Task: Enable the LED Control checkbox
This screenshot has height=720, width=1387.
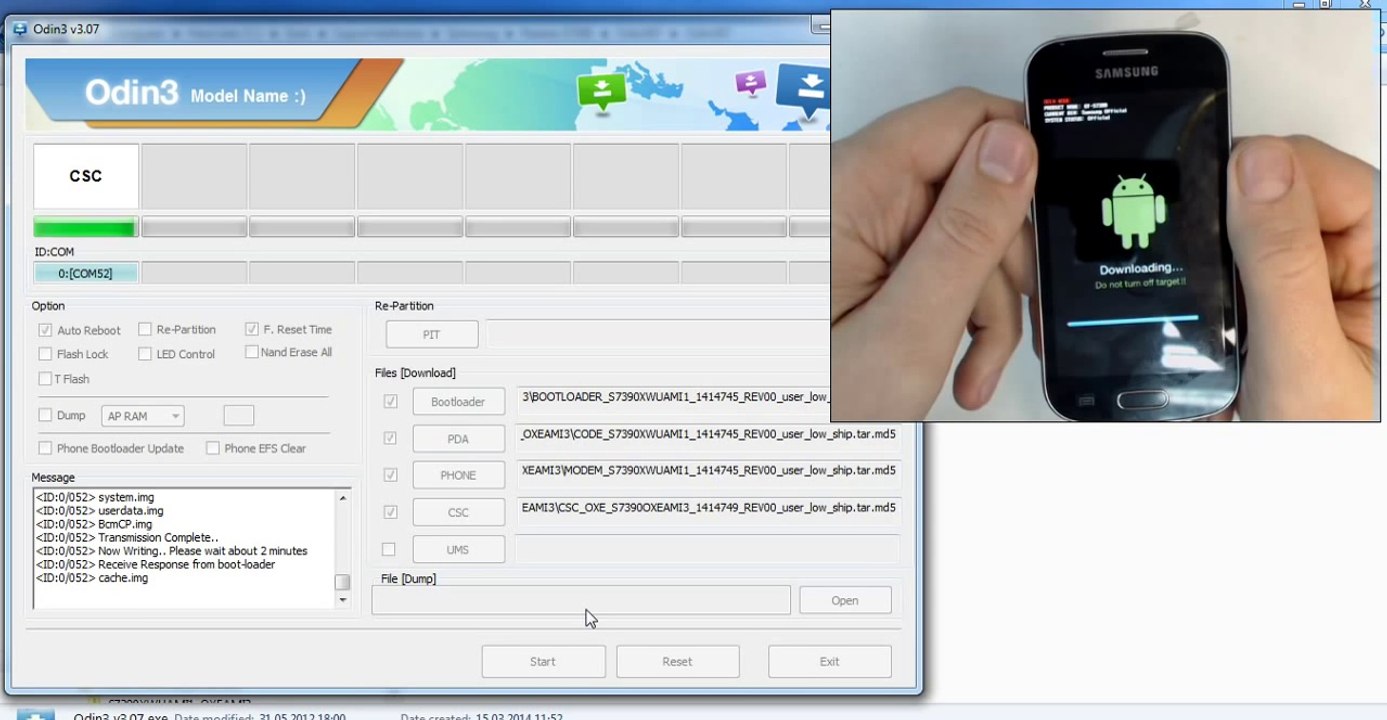Action: [145, 354]
